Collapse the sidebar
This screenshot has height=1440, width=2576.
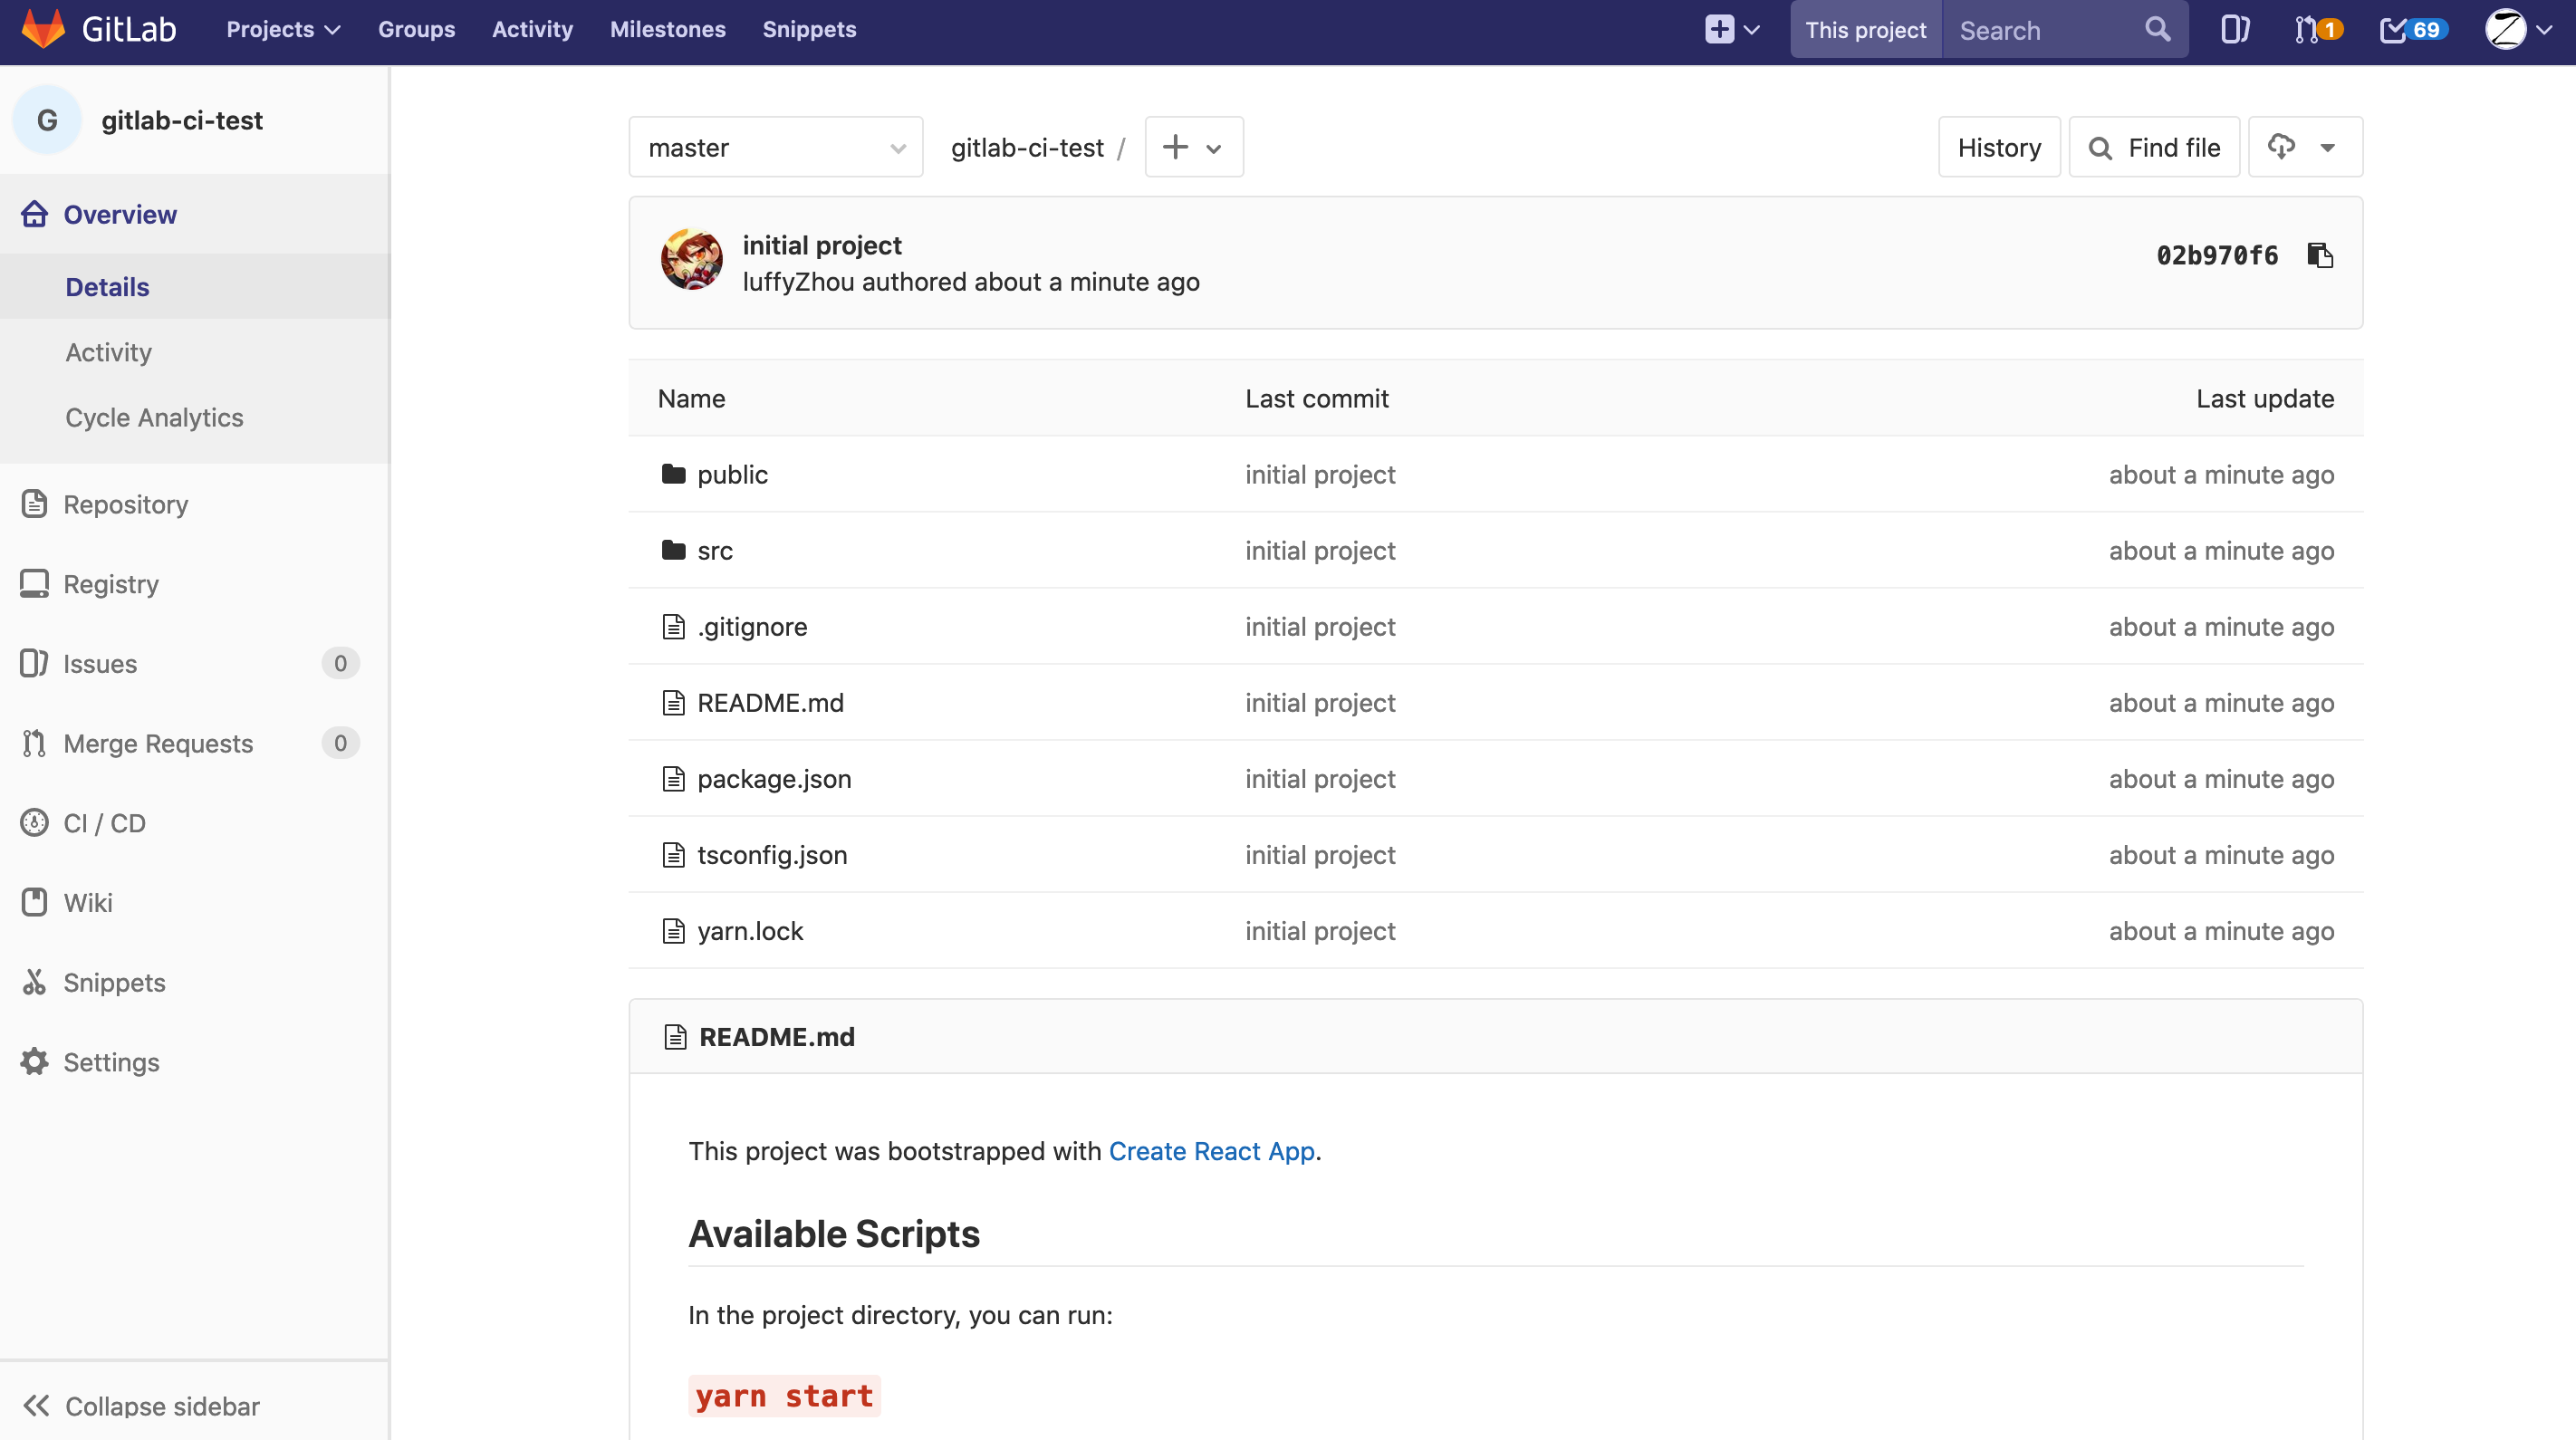[x=141, y=1406]
